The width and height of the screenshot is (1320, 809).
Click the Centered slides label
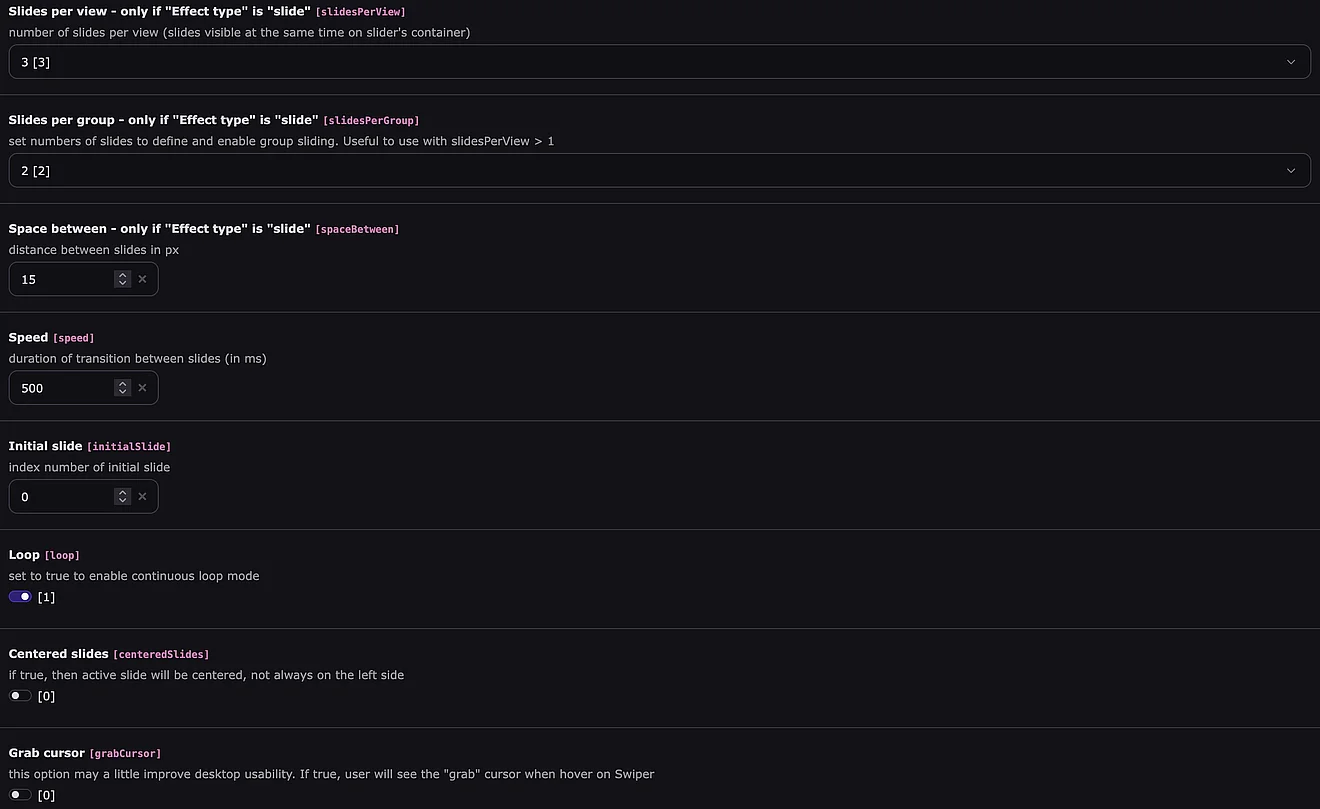coord(58,654)
